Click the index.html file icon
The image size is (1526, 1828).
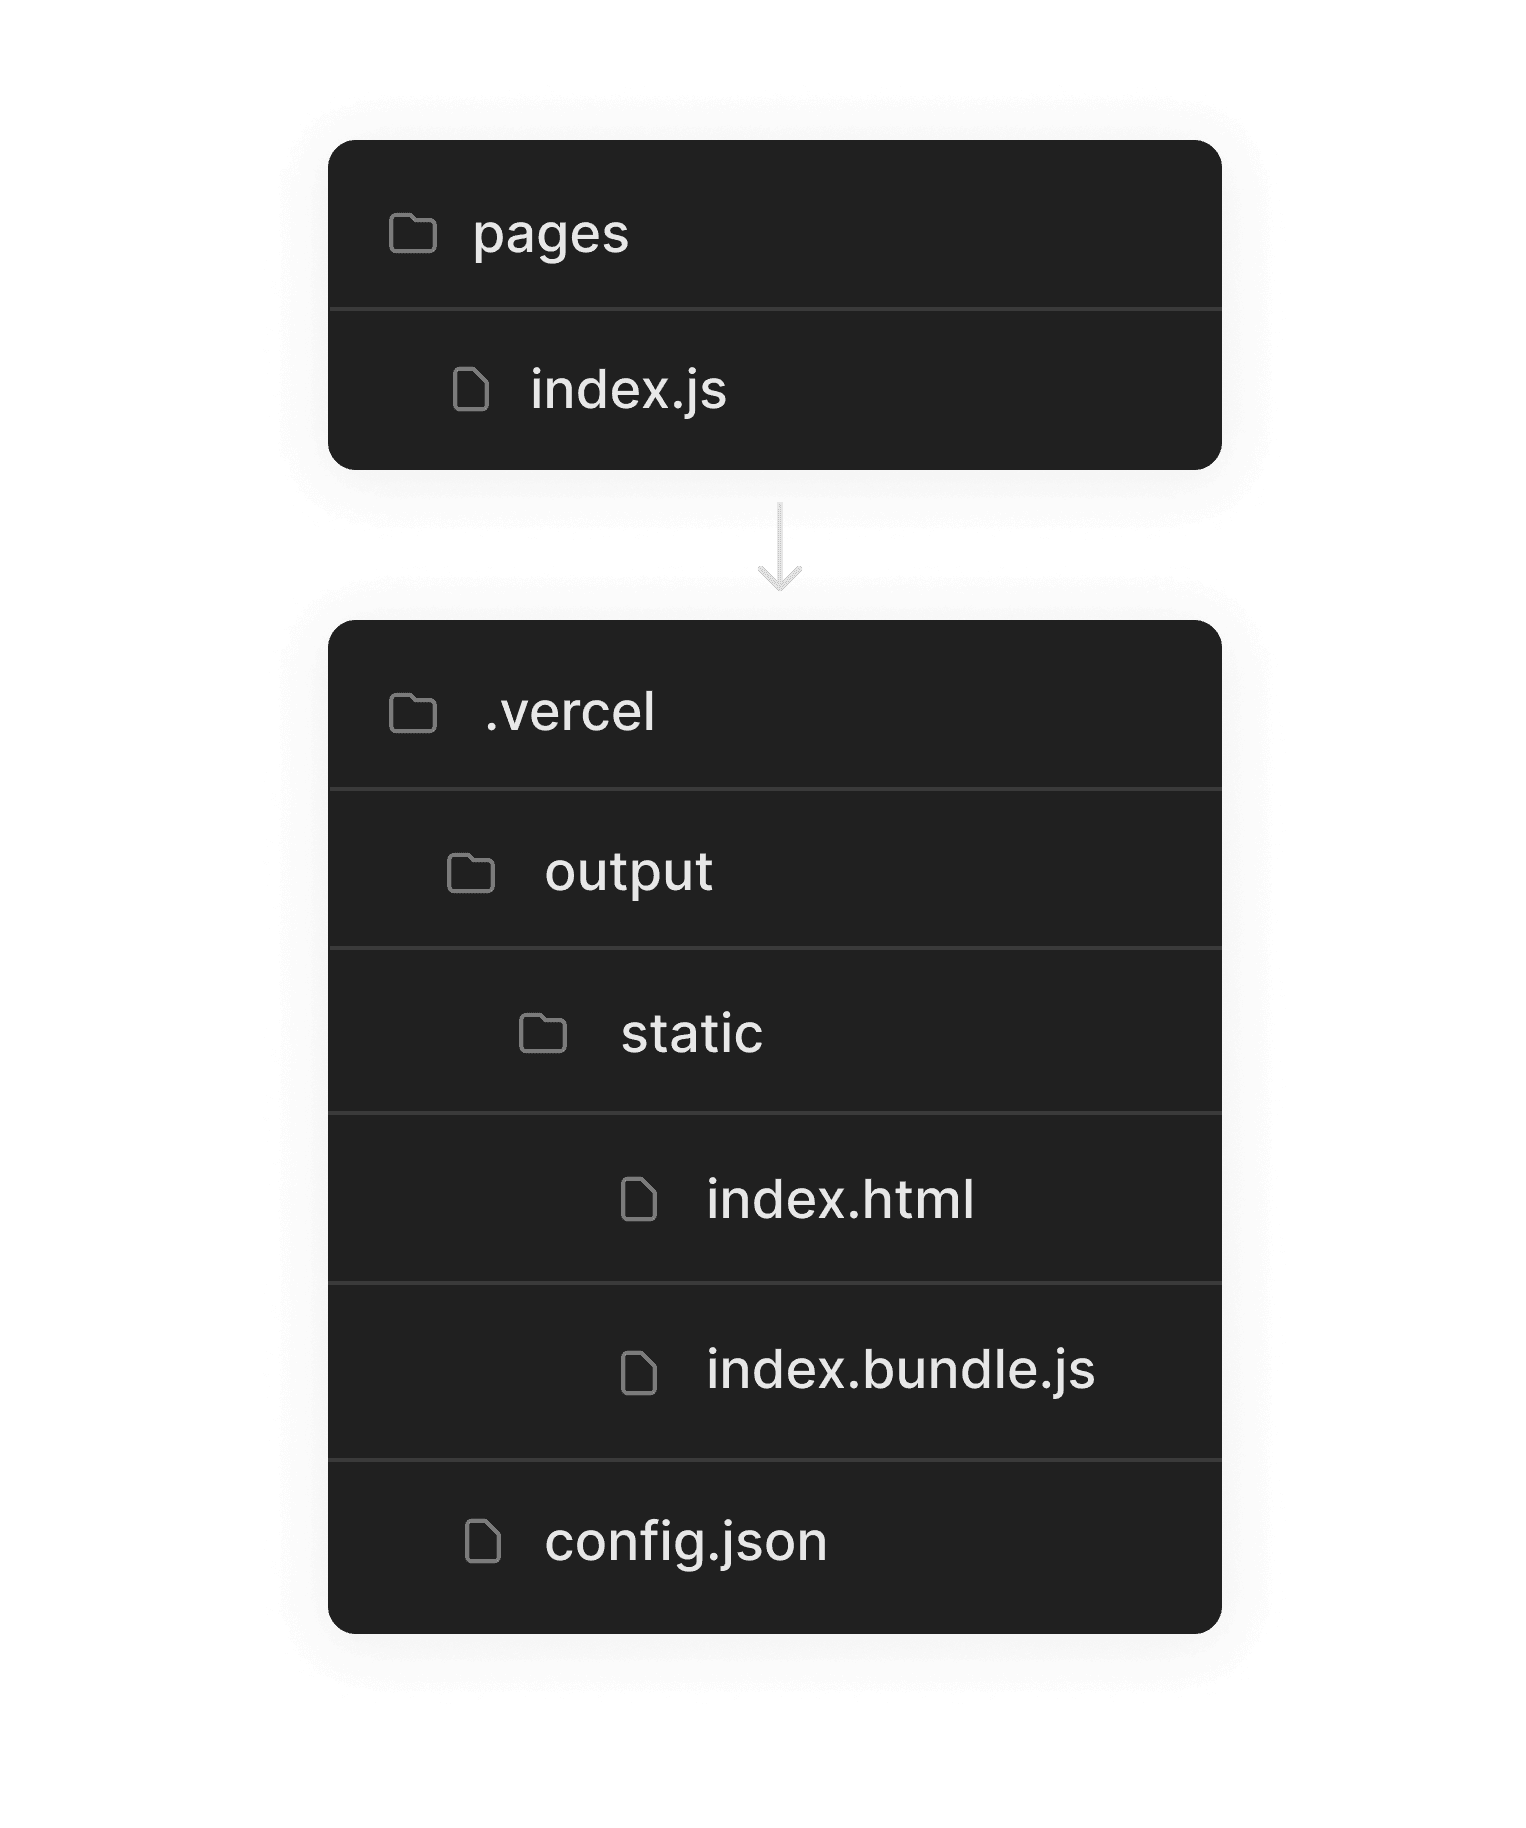tap(639, 1199)
